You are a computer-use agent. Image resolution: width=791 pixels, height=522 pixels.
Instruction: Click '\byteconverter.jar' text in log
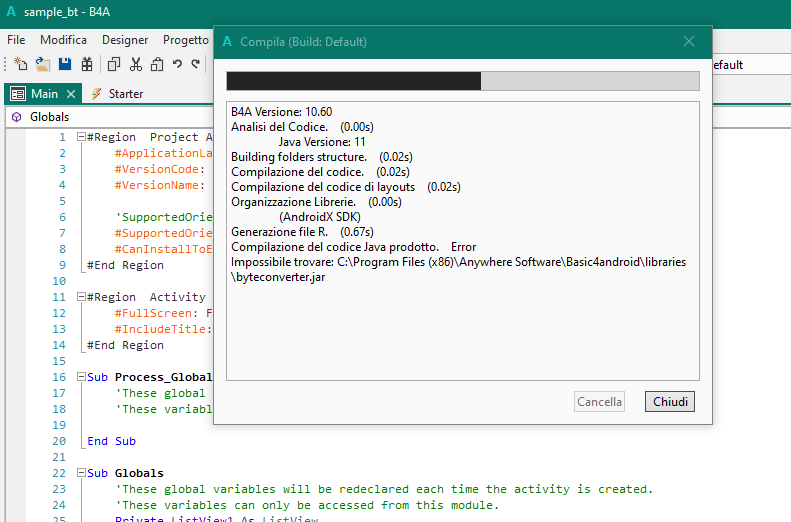coord(278,277)
